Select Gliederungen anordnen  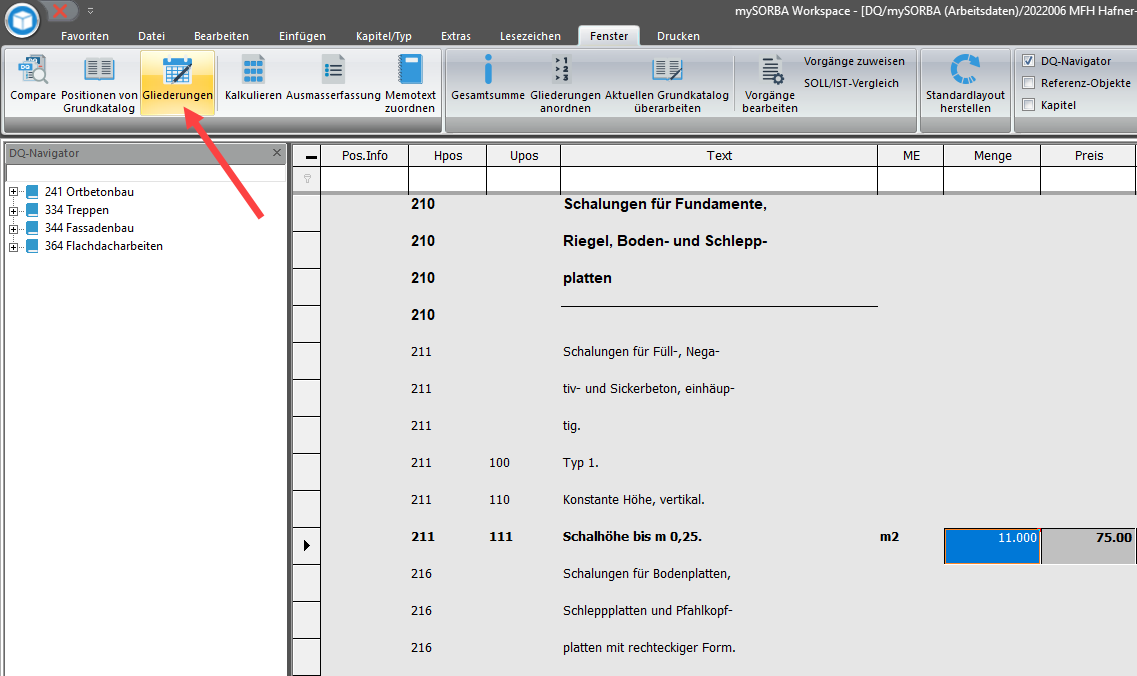[x=565, y=83]
